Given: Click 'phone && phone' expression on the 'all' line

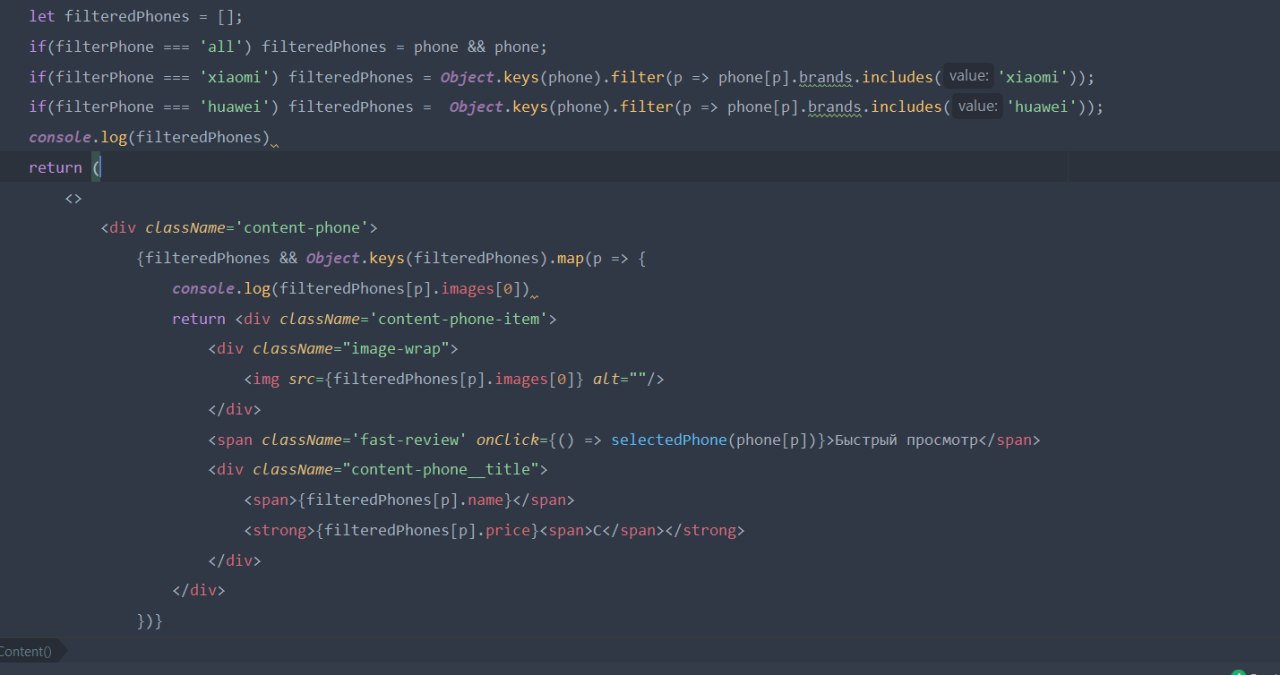Looking at the screenshot, I should point(476,47).
